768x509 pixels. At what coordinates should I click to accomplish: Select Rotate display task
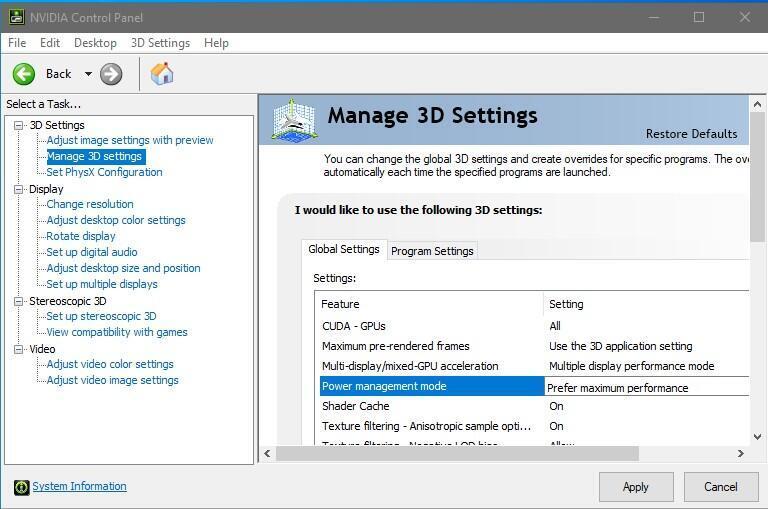(81, 236)
